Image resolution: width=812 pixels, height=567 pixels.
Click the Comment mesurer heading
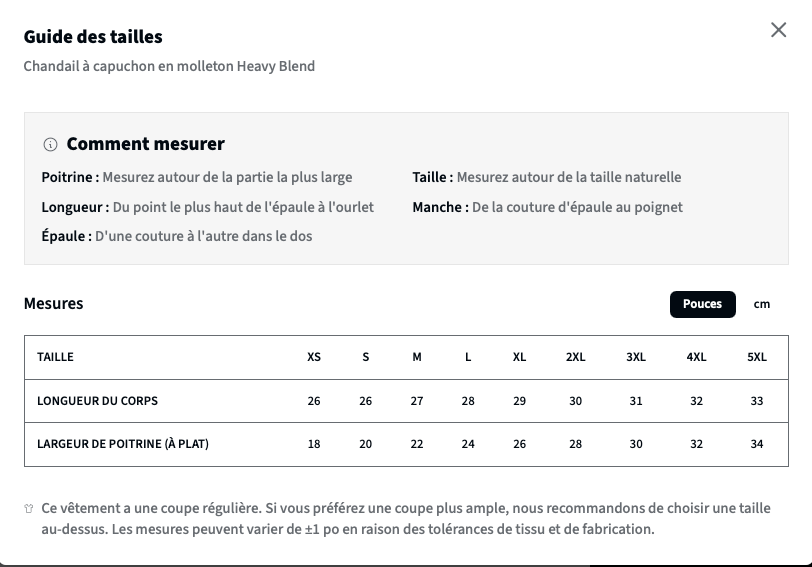pos(146,144)
